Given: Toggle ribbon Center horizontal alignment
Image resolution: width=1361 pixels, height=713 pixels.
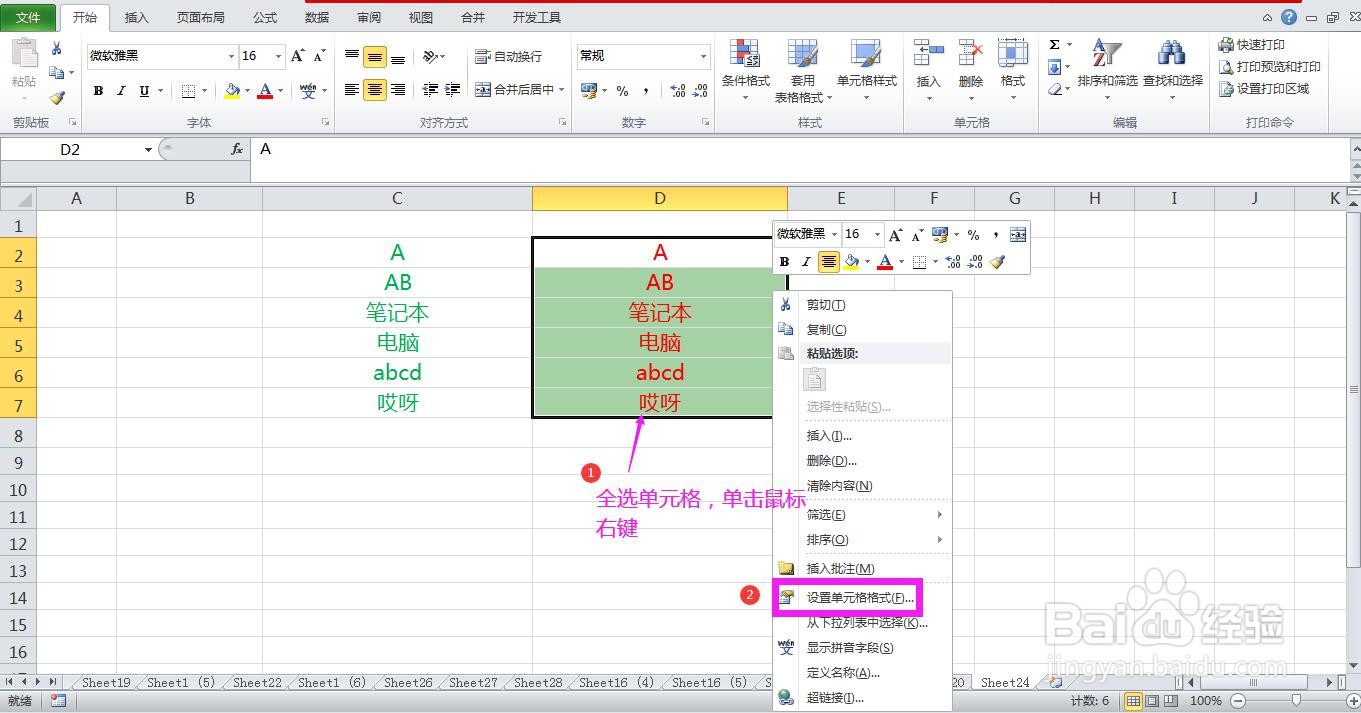Looking at the screenshot, I should 375,90.
